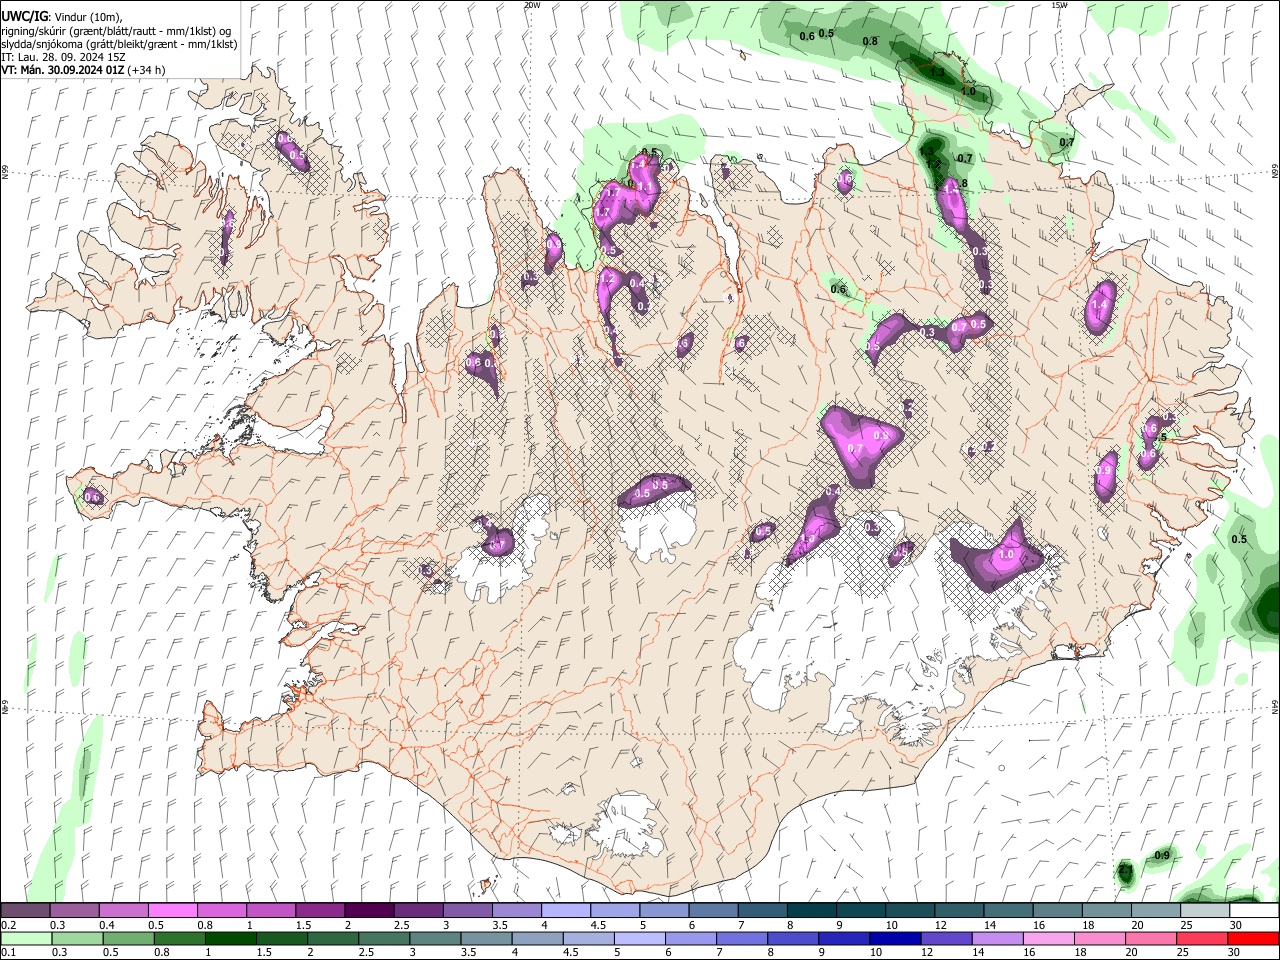The image size is (1280, 960).
Task: Click the upper legend swatch between 0.3 and 0.4
Action: coord(74,911)
